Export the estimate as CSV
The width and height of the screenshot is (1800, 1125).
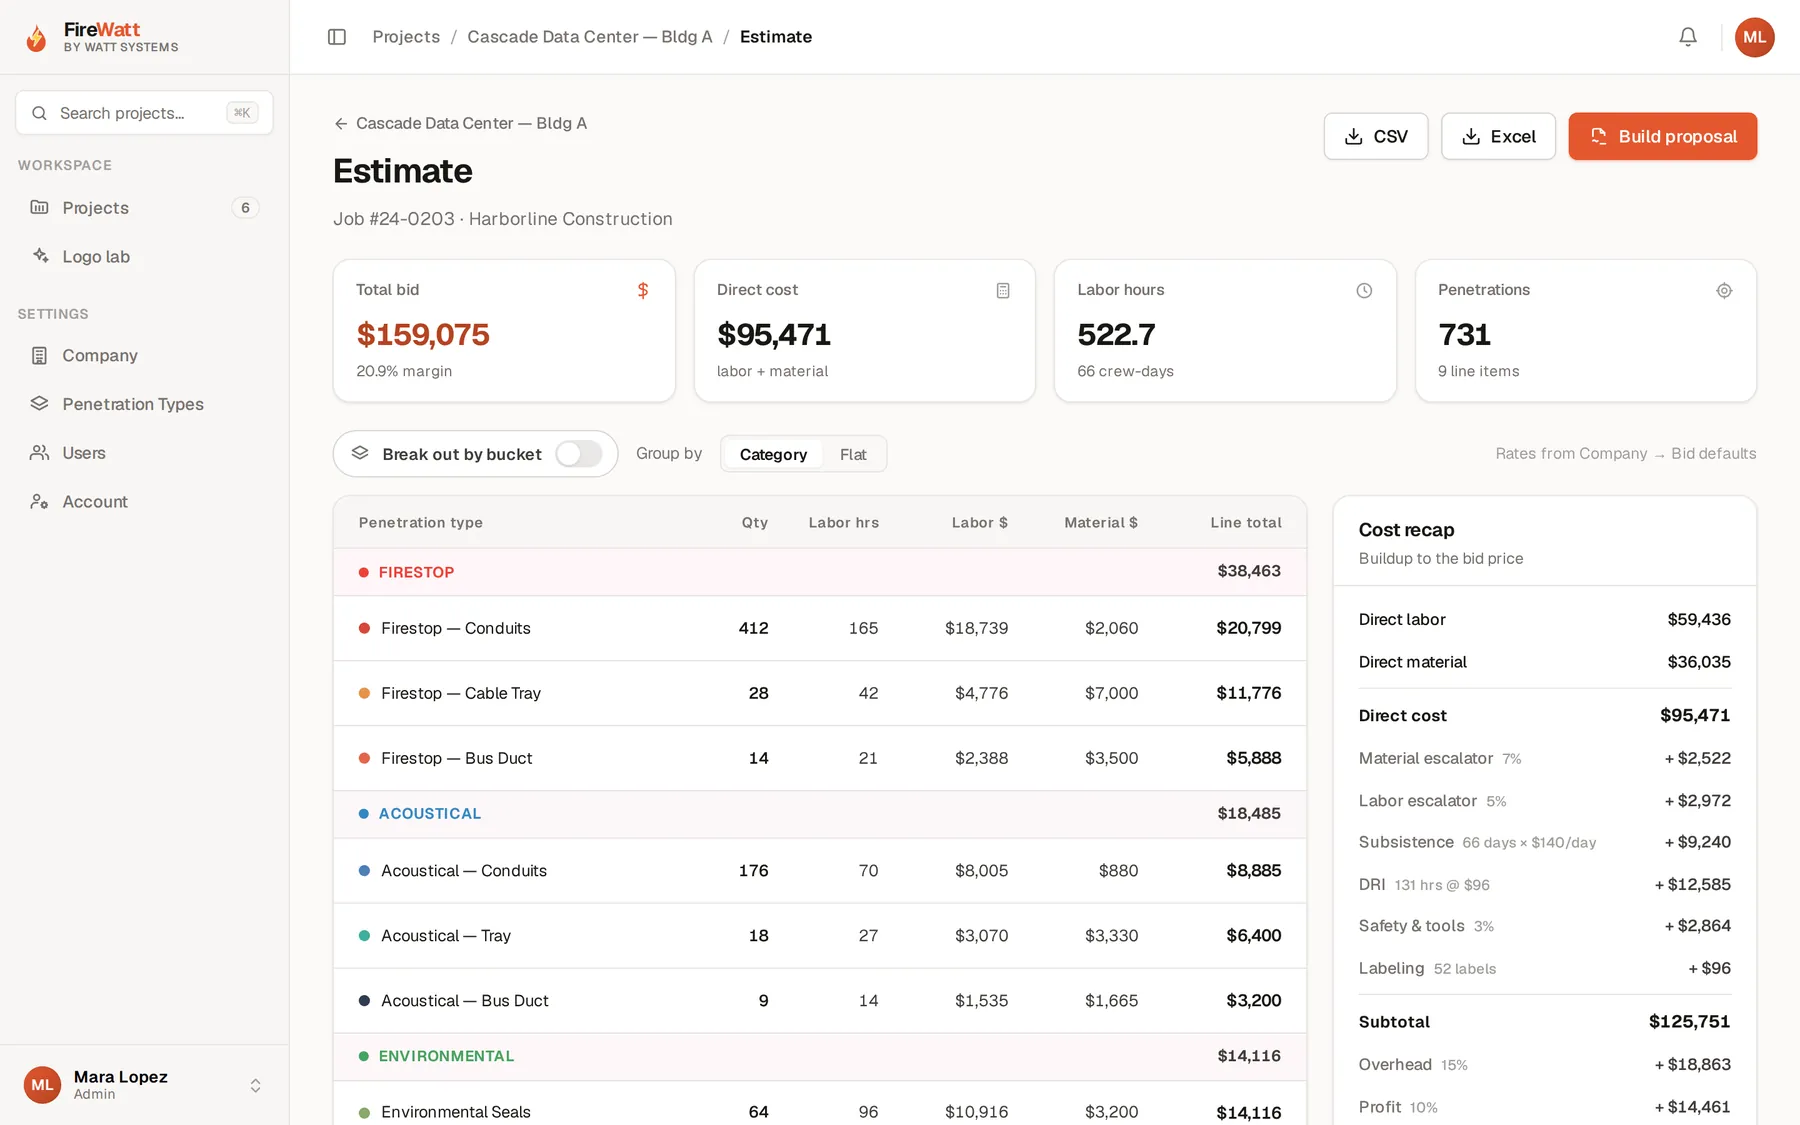[1376, 136]
